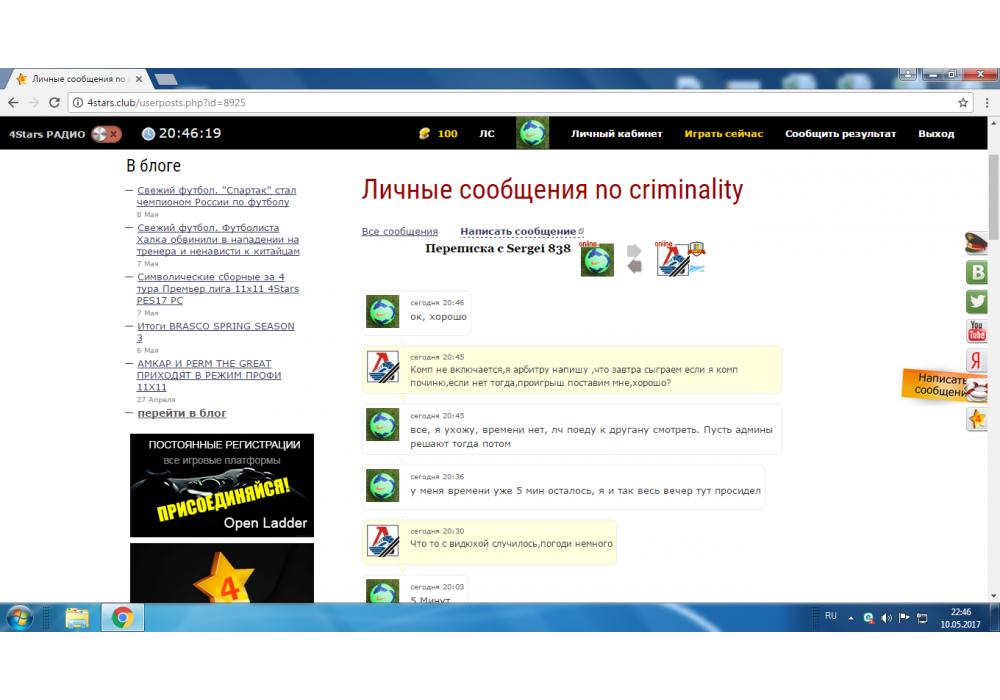Click the Сообщить результат menu item

[x=840, y=134]
